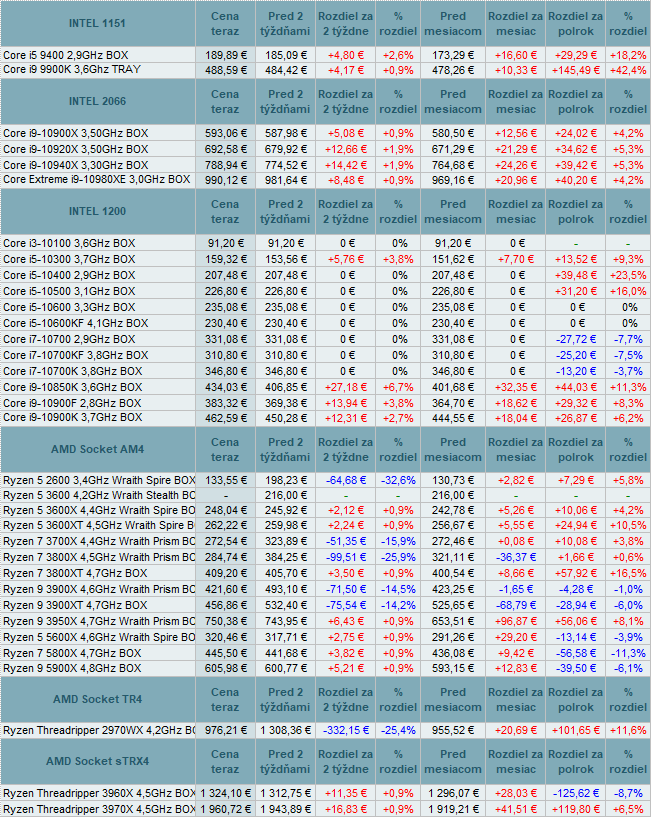Select Ryzen Threadripper 2970WX 4,2GHz name

point(99,731)
